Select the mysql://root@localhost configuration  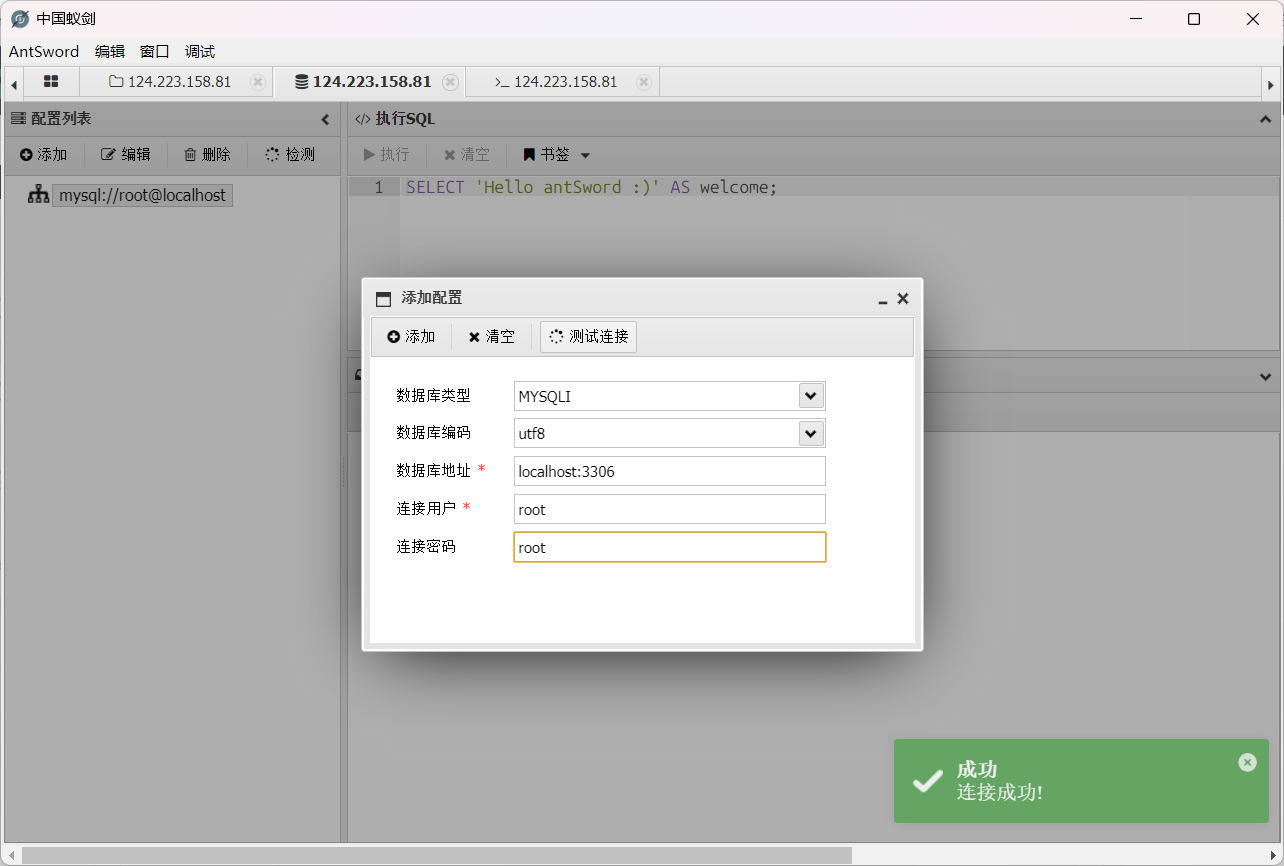pos(143,196)
